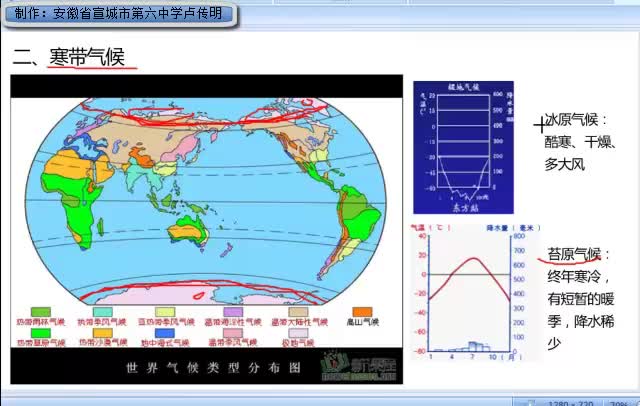
Task: Click the pink 温带季风气候 legend swatch
Action: [233, 333]
